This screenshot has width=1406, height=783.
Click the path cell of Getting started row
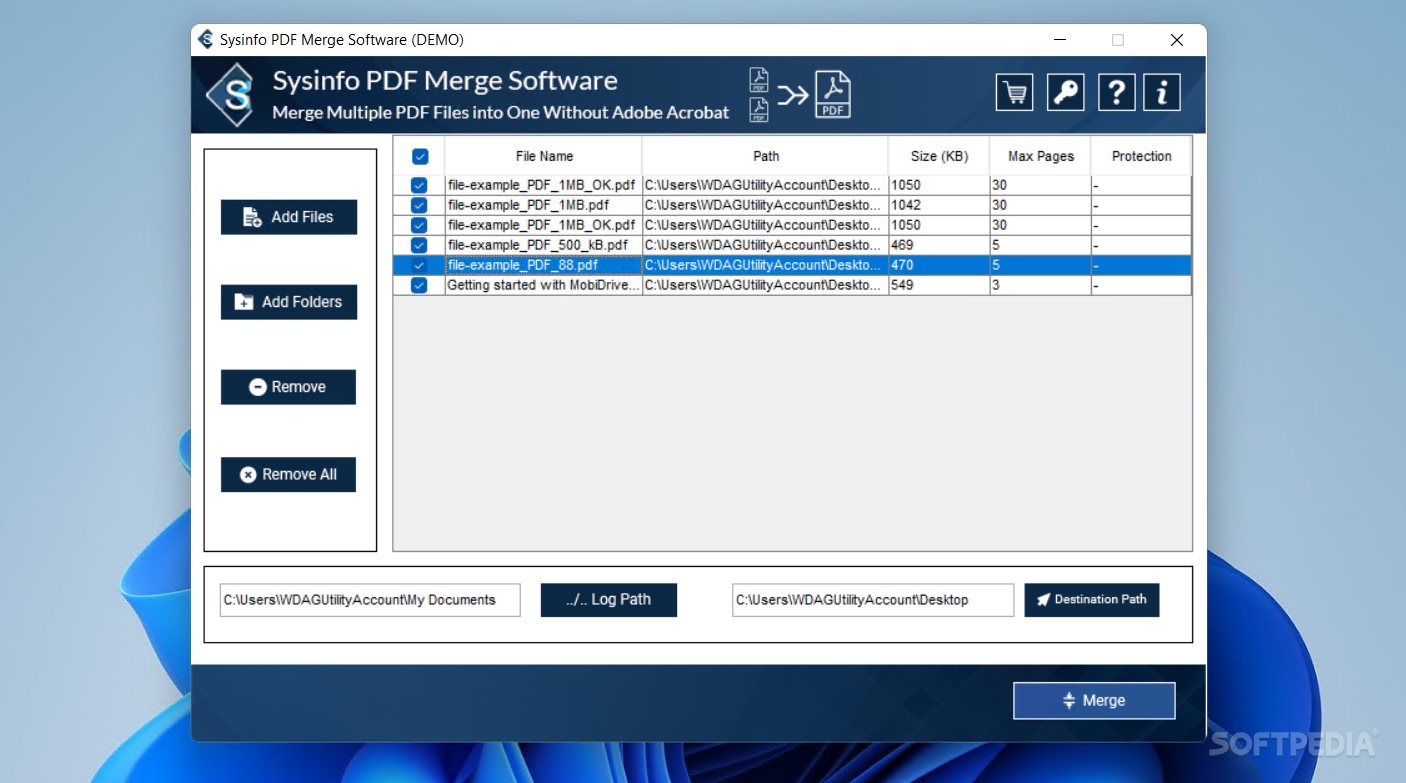pos(764,285)
